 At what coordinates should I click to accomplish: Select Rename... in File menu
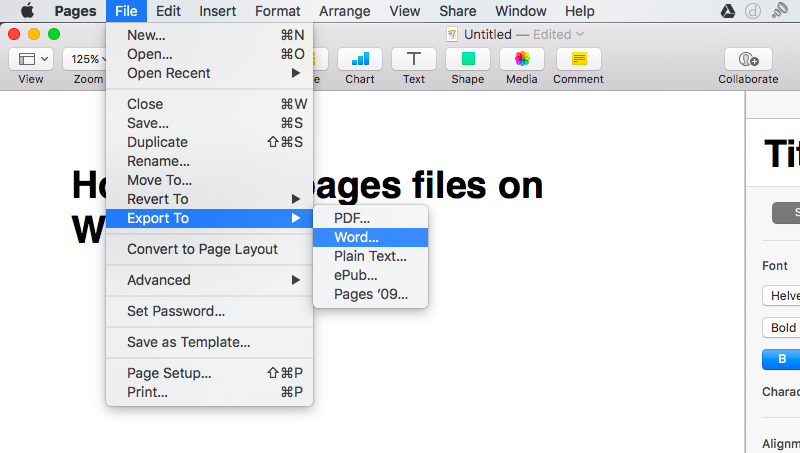(x=209, y=161)
